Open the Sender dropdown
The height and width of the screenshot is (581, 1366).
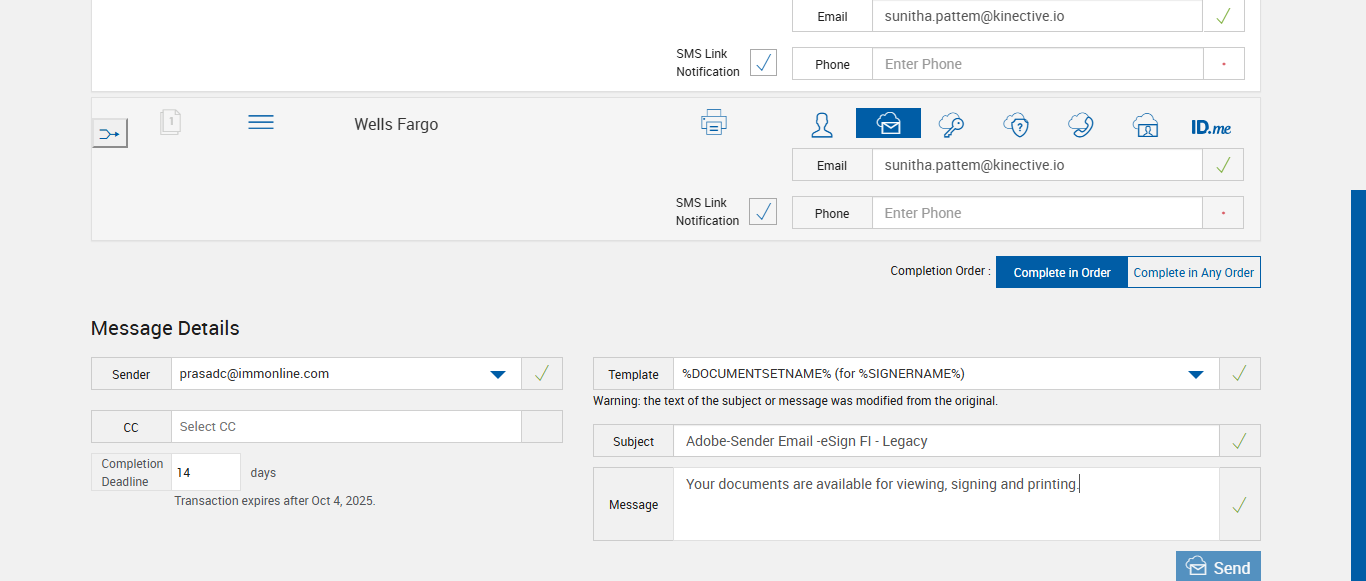click(x=498, y=374)
